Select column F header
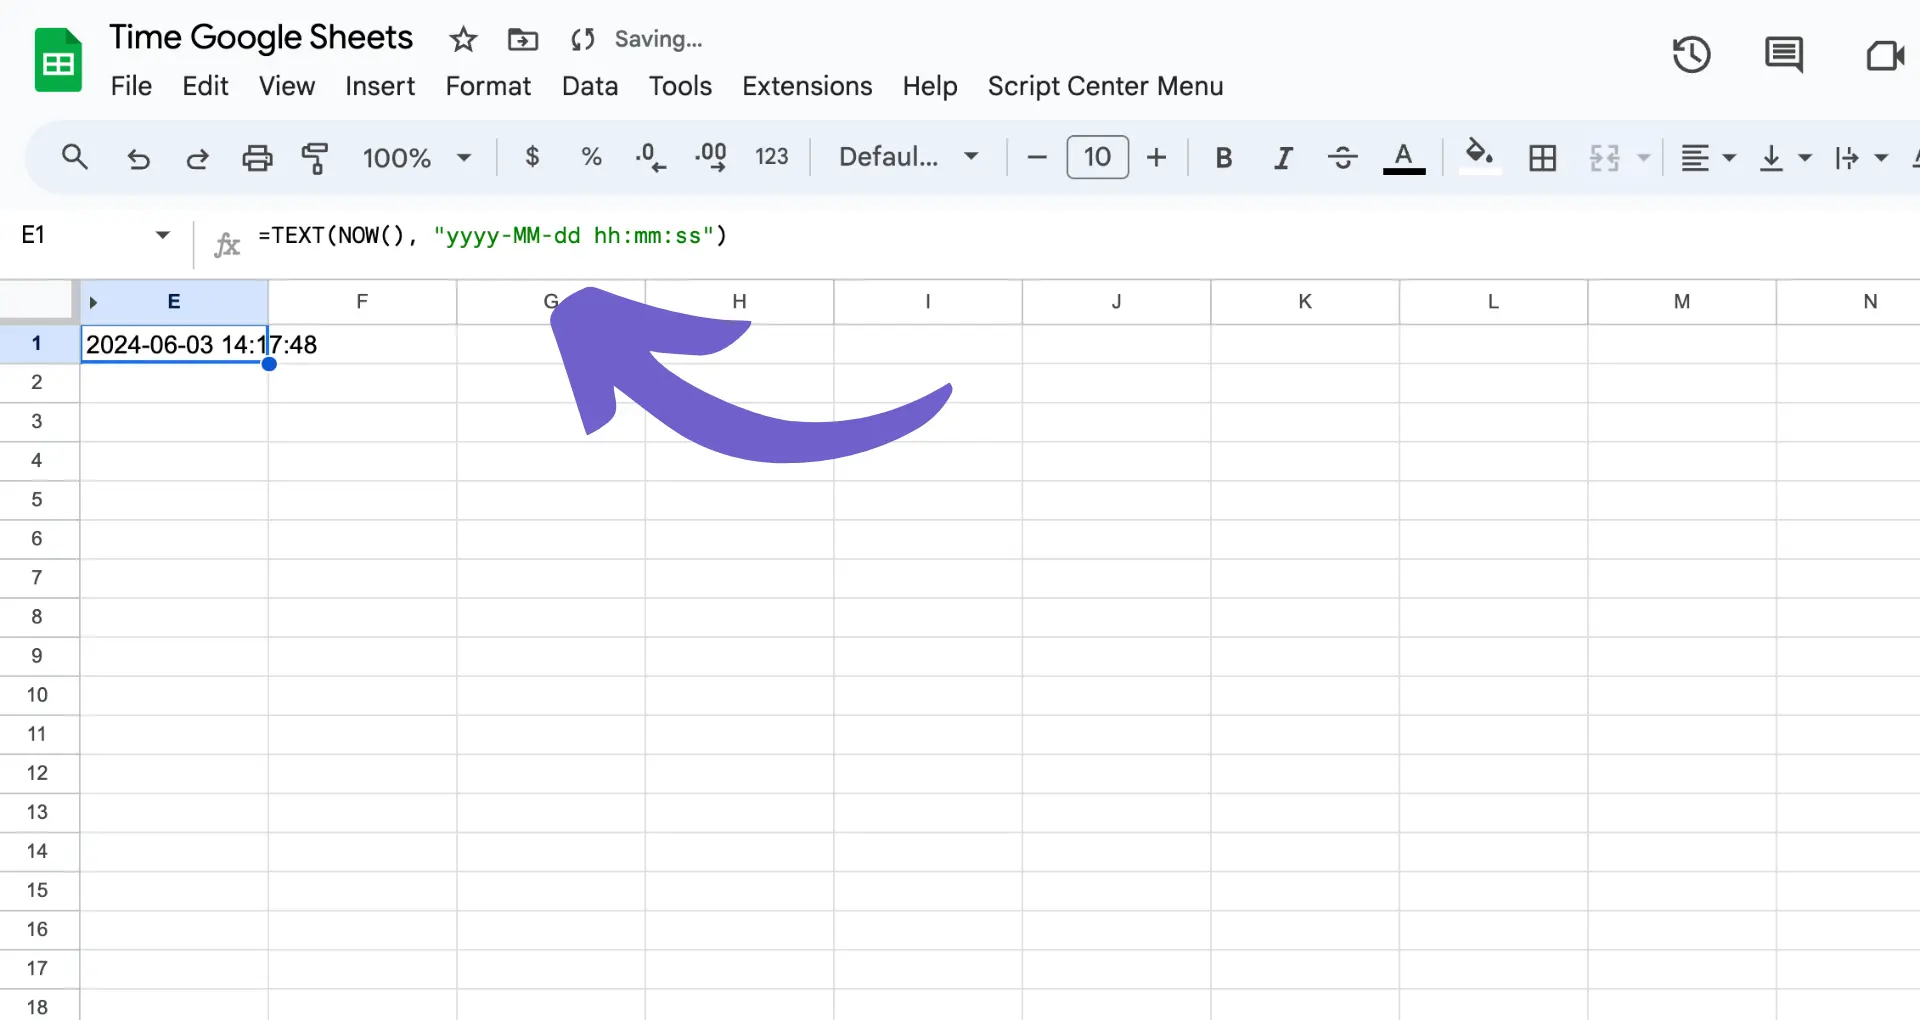 (362, 301)
